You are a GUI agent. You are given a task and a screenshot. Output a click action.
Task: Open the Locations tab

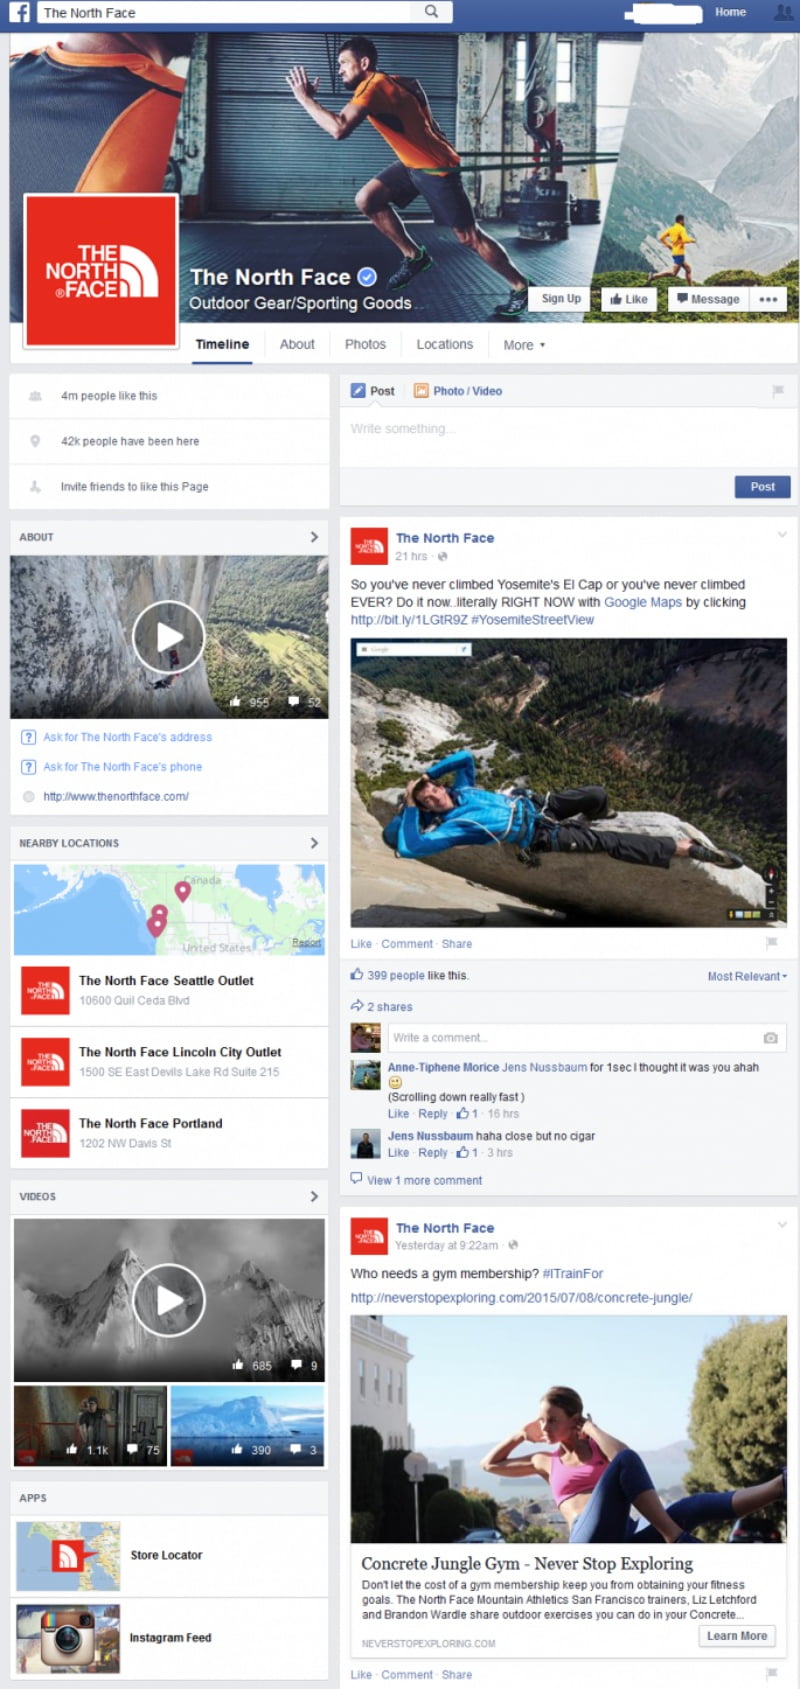(x=444, y=344)
